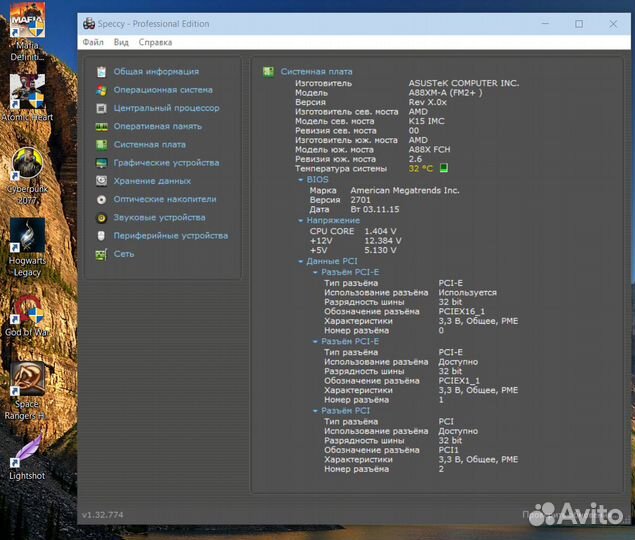Viewport: 635px width, 540px height.
Task: Click the Системная плата heading in details pane
Action: click(316, 72)
